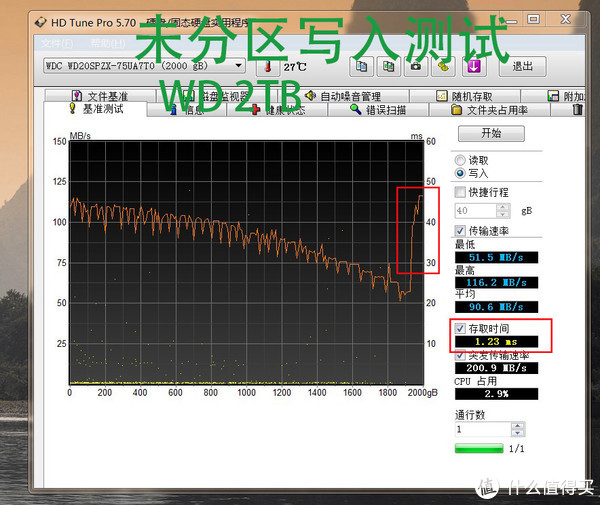Viewport: 600px width, 505px height.
Task: Select the 写入 write radio button
Action: pyautogui.click(x=460, y=173)
